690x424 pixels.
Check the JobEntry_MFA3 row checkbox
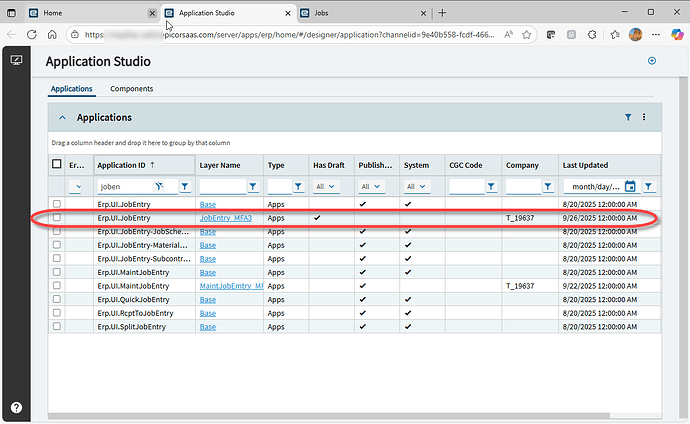(57, 217)
